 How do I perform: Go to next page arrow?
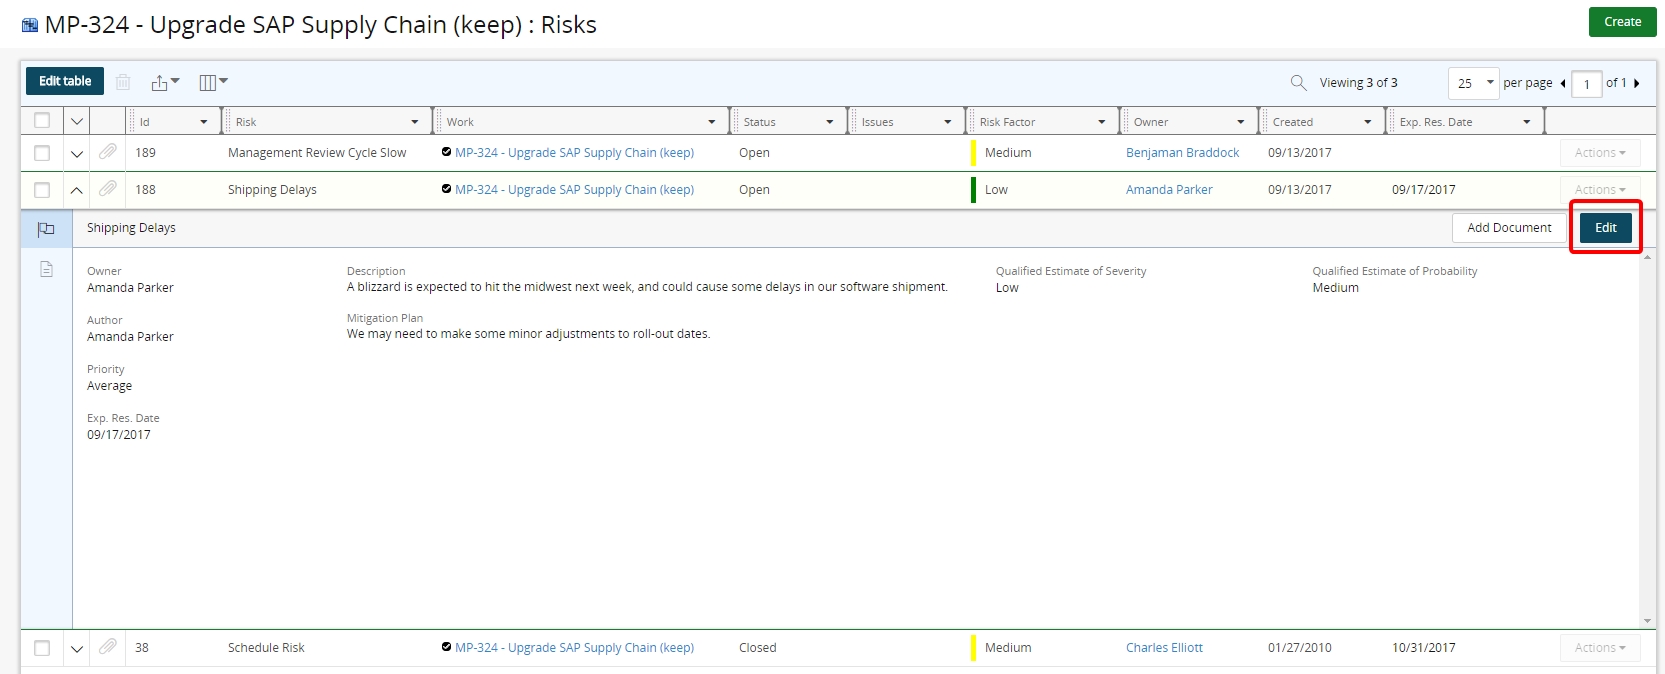[x=1636, y=83]
